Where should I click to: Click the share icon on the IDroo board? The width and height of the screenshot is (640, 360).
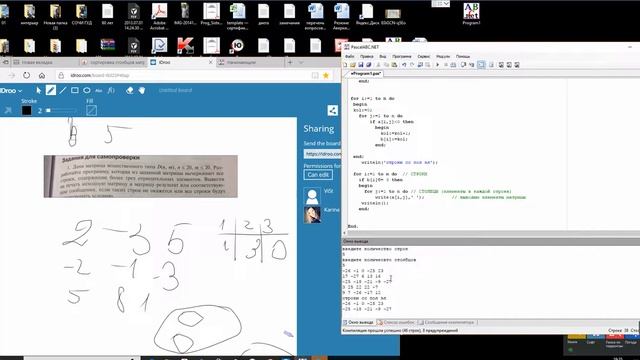(333, 110)
